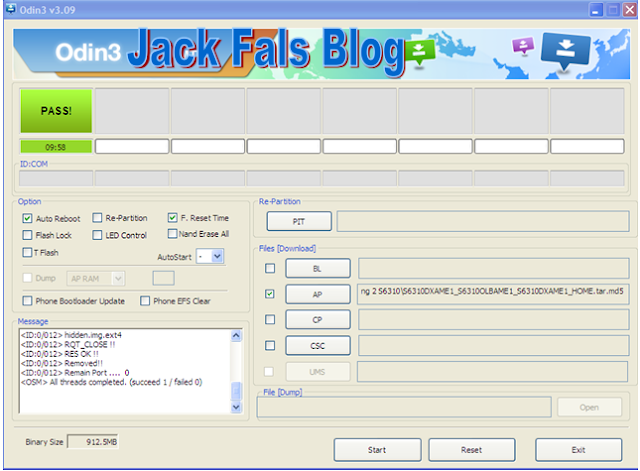Toggle the Auto Reboot checkbox
The image size is (640, 471).
tap(27, 218)
